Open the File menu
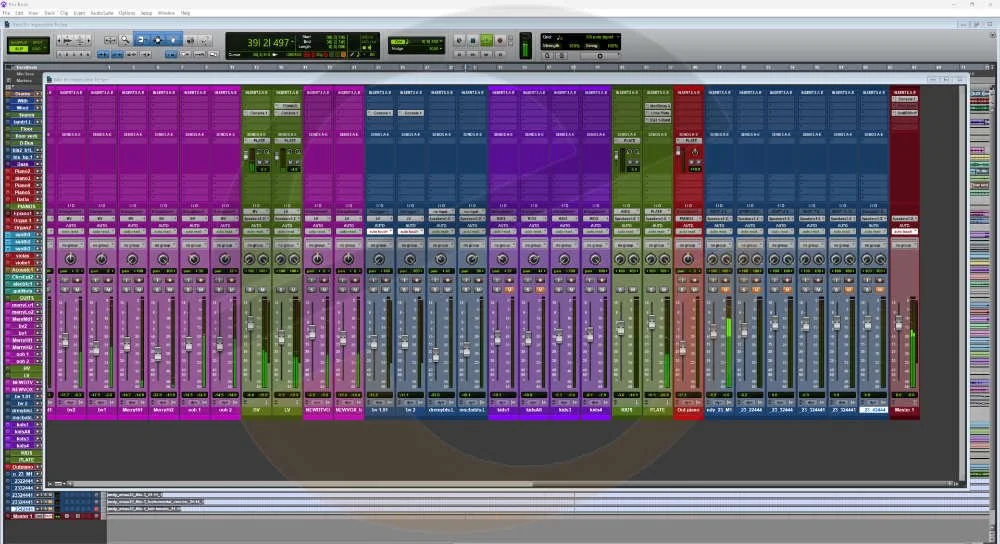 tap(6, 13)
